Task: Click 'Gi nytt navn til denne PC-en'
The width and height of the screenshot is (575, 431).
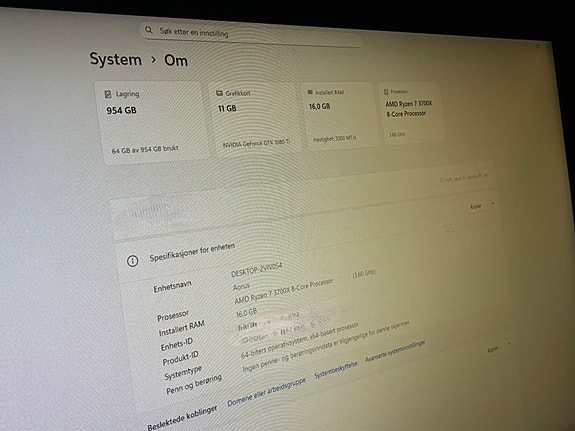Action: [464, 179]
